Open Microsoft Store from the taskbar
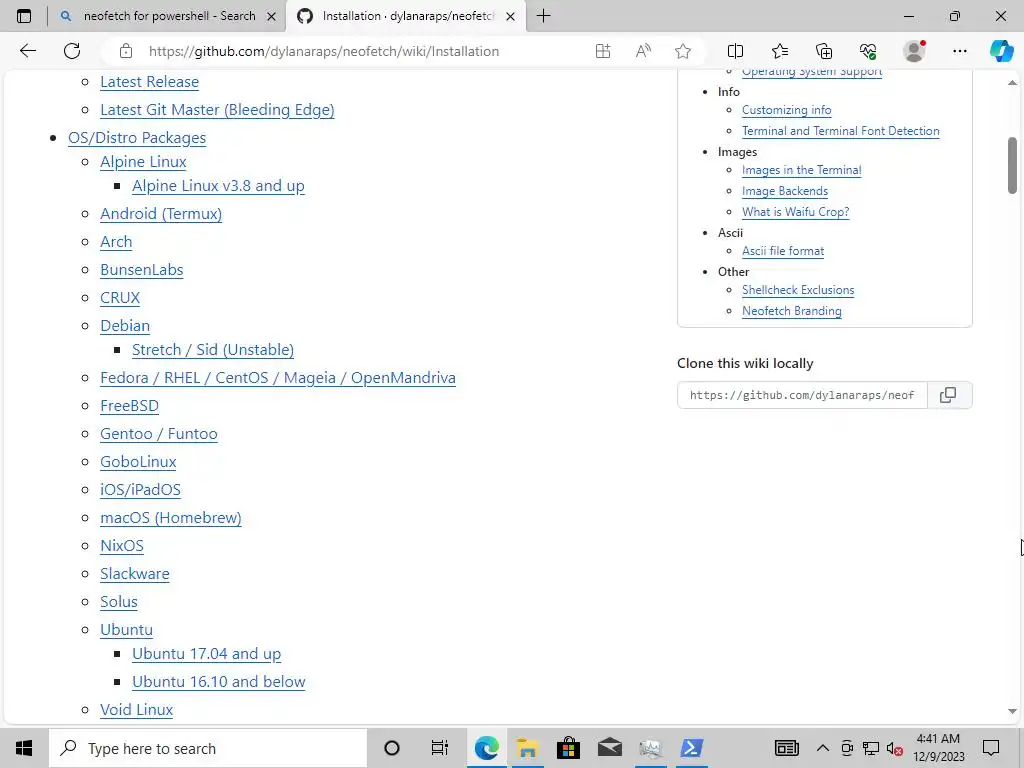The width and height of the screenshot is (1024, 768). [569, 748]
